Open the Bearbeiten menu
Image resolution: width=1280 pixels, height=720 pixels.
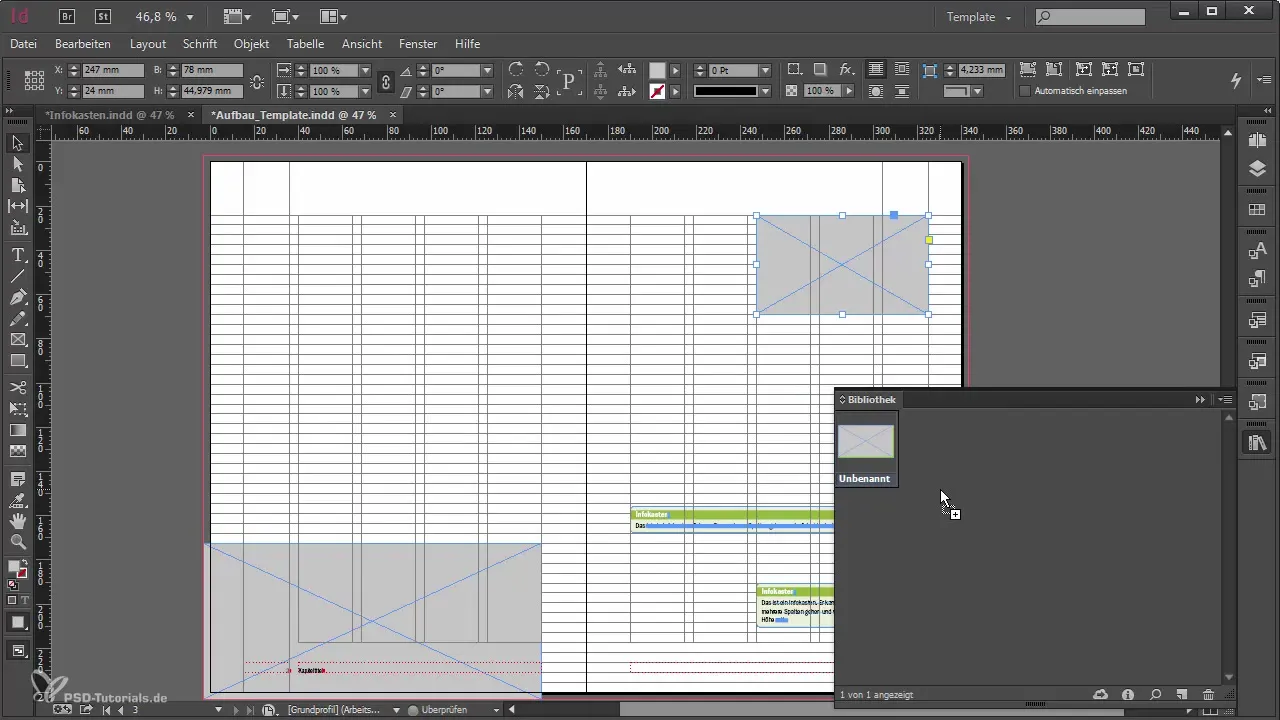coord(83,44)
